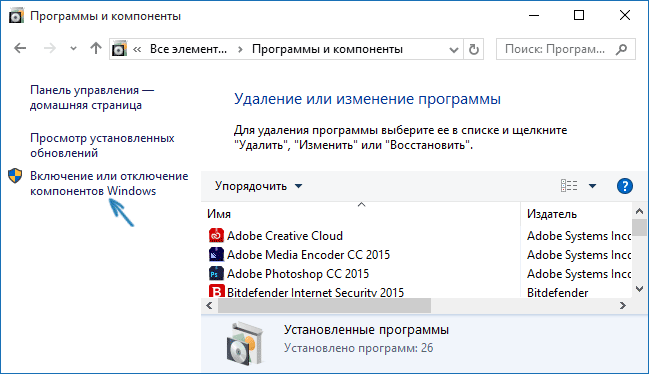Click the address bar folder icon
The height and width of the screenshot is (374, 649).
[x=119, y=49]
